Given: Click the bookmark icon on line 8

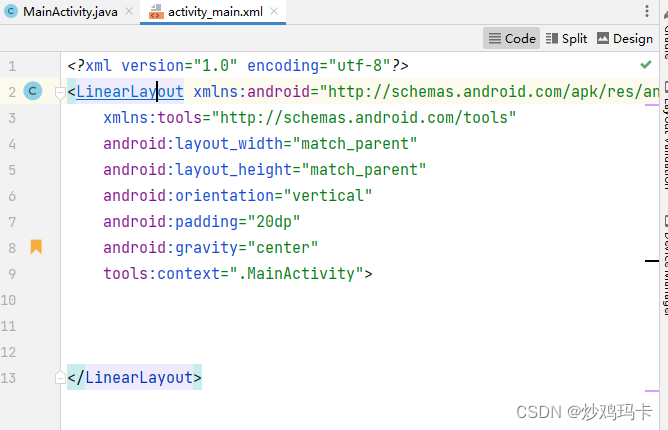Looking at the screenshot, I should [x=36, y=247].
